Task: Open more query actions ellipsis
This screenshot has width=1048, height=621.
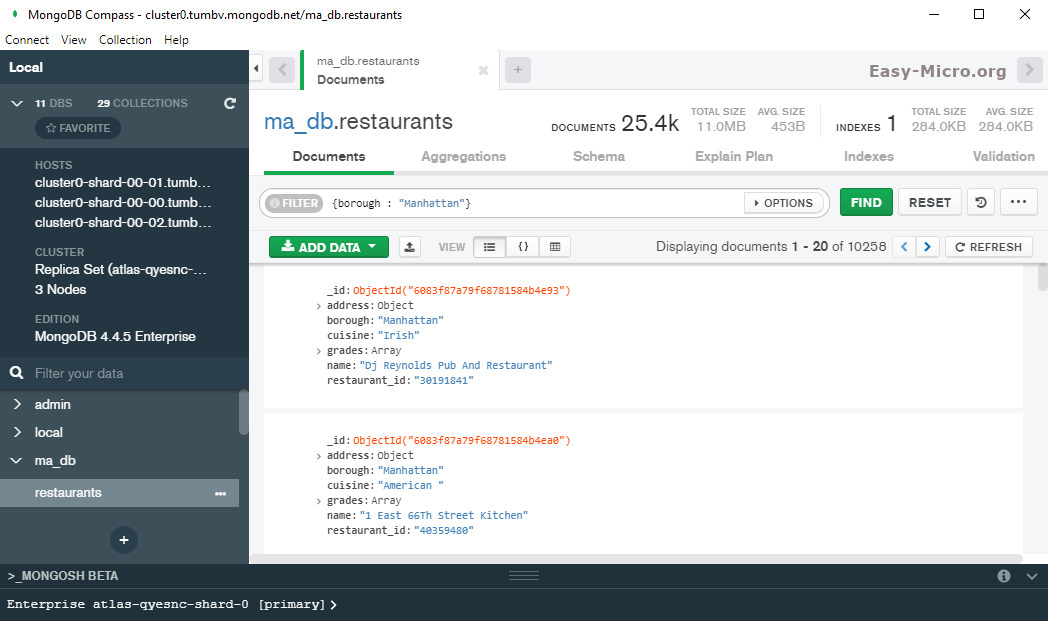Action: pyautogui.click(x=1019, y=203)
